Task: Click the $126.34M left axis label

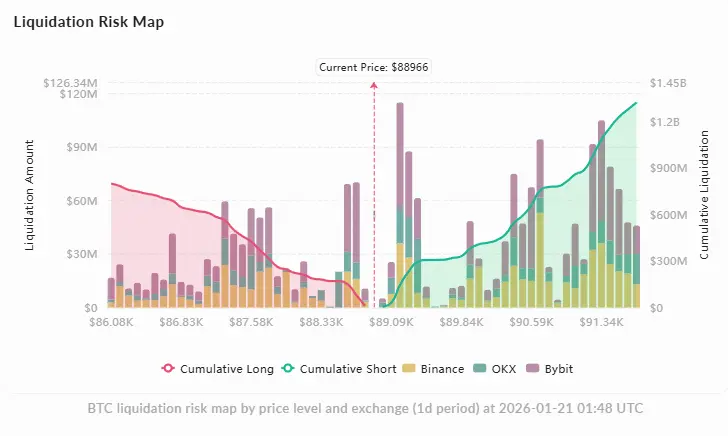Action: (71, 83)
